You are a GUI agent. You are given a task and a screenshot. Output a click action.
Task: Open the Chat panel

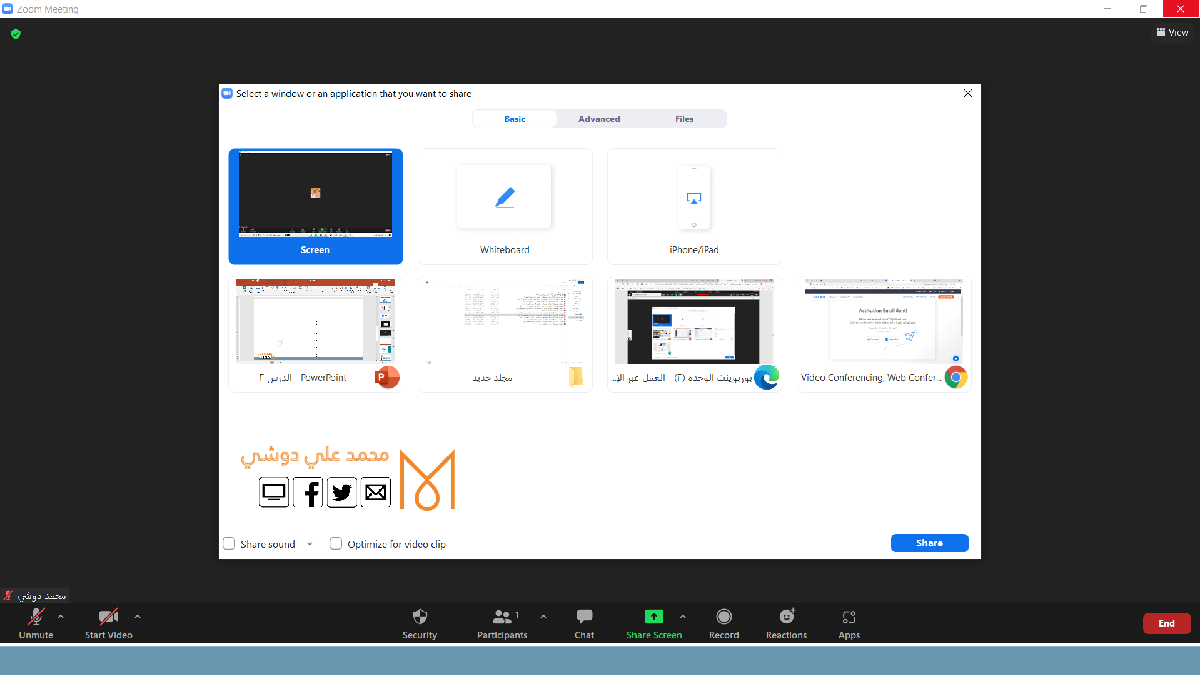[x=585, y=617]
